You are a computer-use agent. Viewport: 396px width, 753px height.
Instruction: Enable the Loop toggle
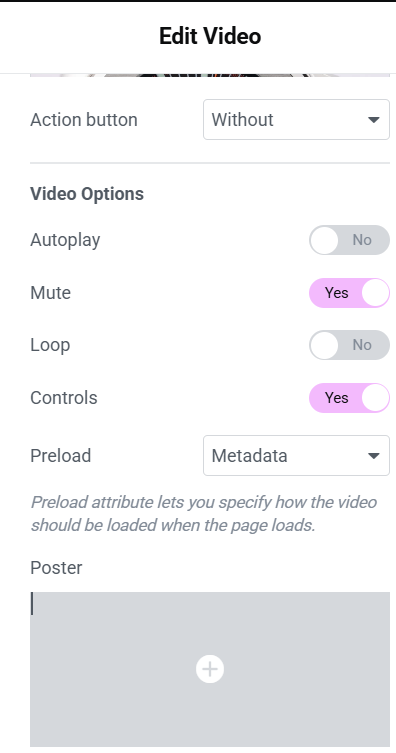click(x=349, y=345)
